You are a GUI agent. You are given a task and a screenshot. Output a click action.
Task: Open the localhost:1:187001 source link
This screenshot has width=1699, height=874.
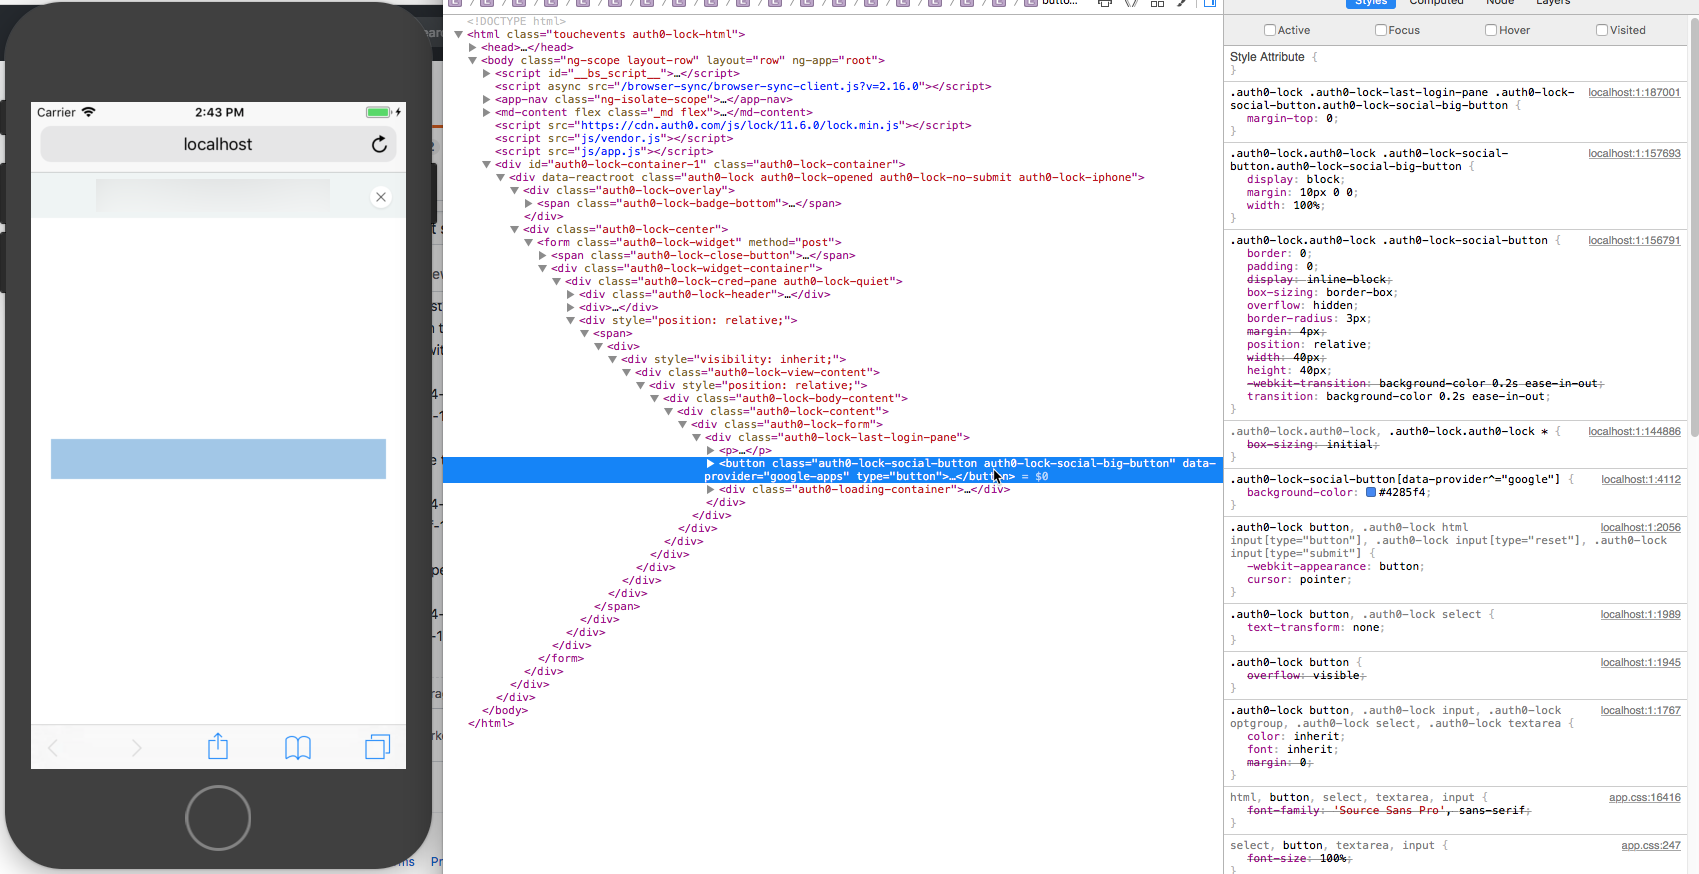(1634, 92)
